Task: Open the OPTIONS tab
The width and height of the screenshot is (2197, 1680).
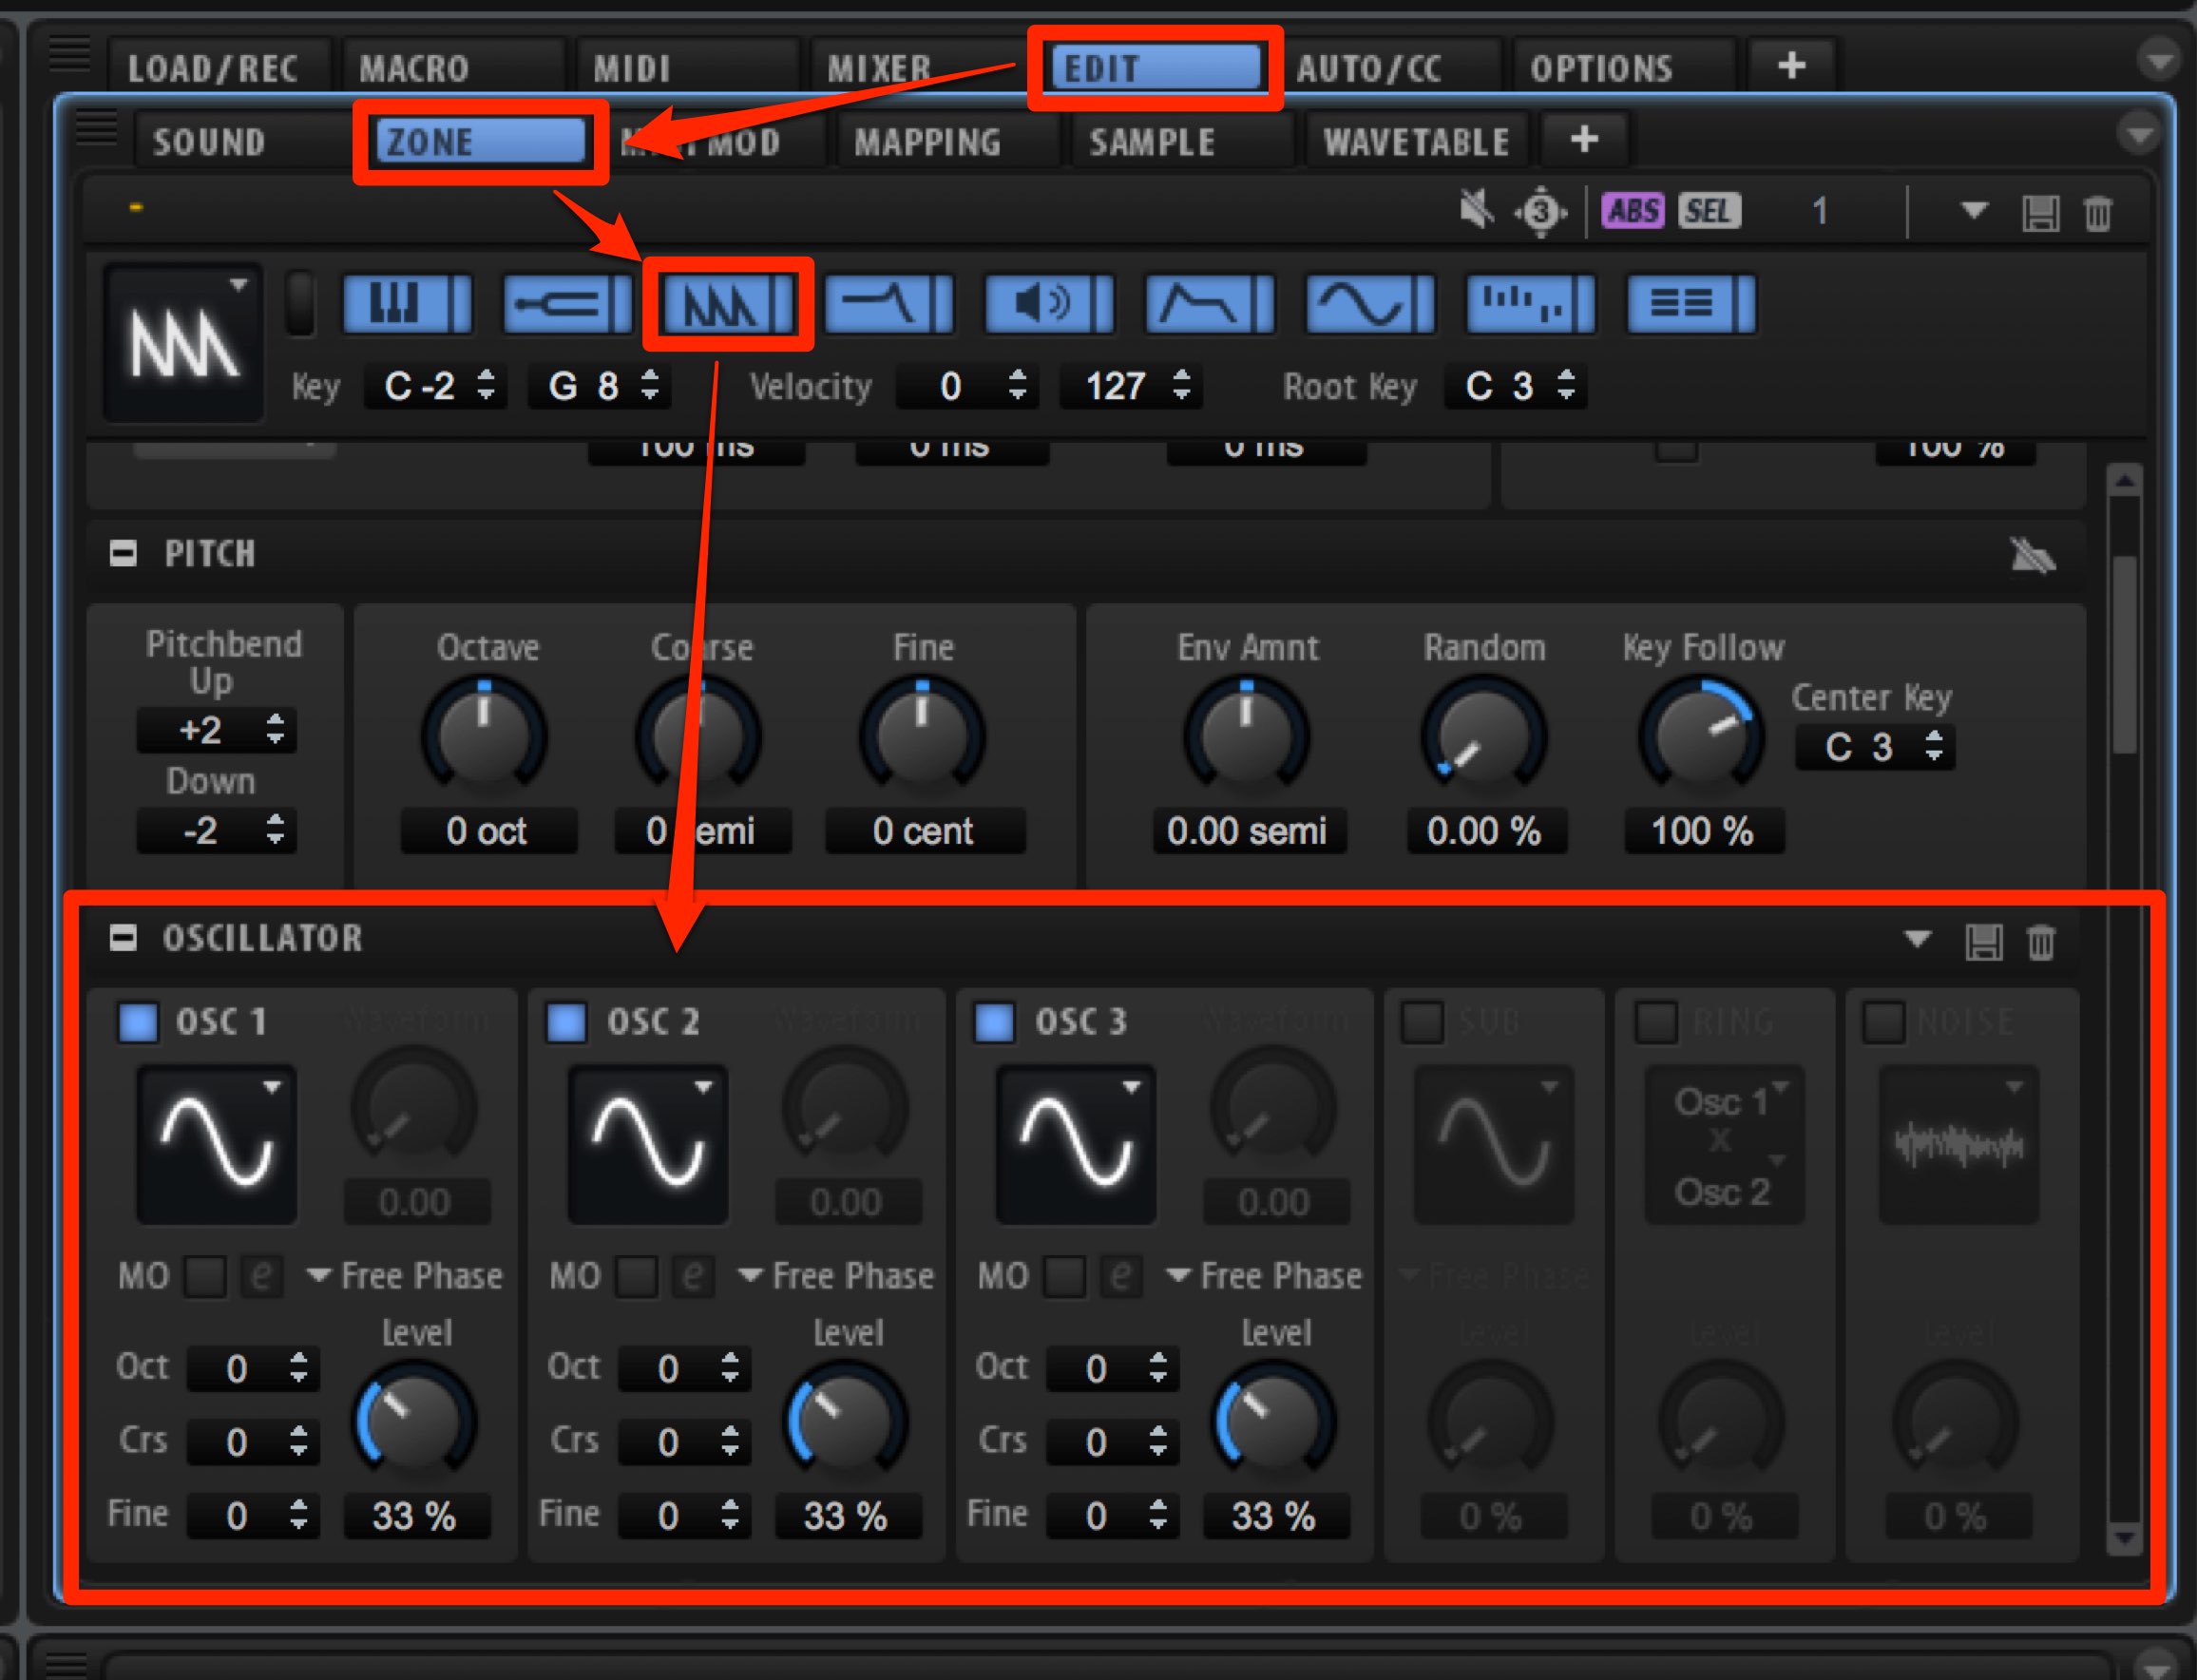Action: pyautogui.click(x=1623, y=67)
